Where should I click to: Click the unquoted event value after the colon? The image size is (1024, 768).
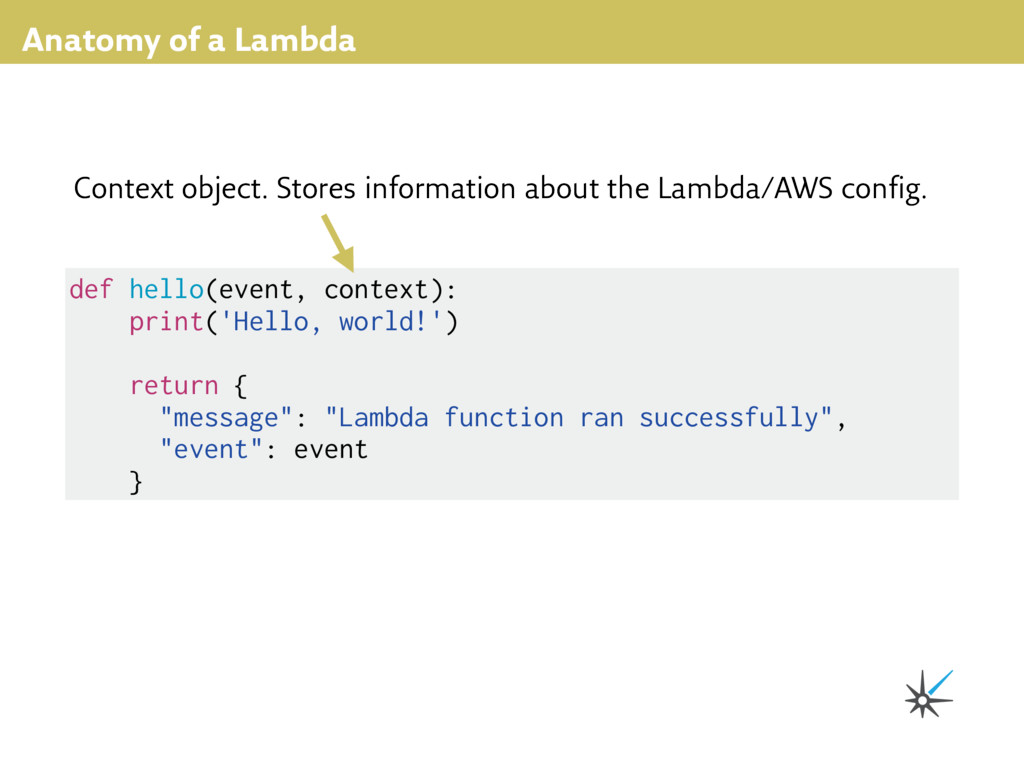331,449
